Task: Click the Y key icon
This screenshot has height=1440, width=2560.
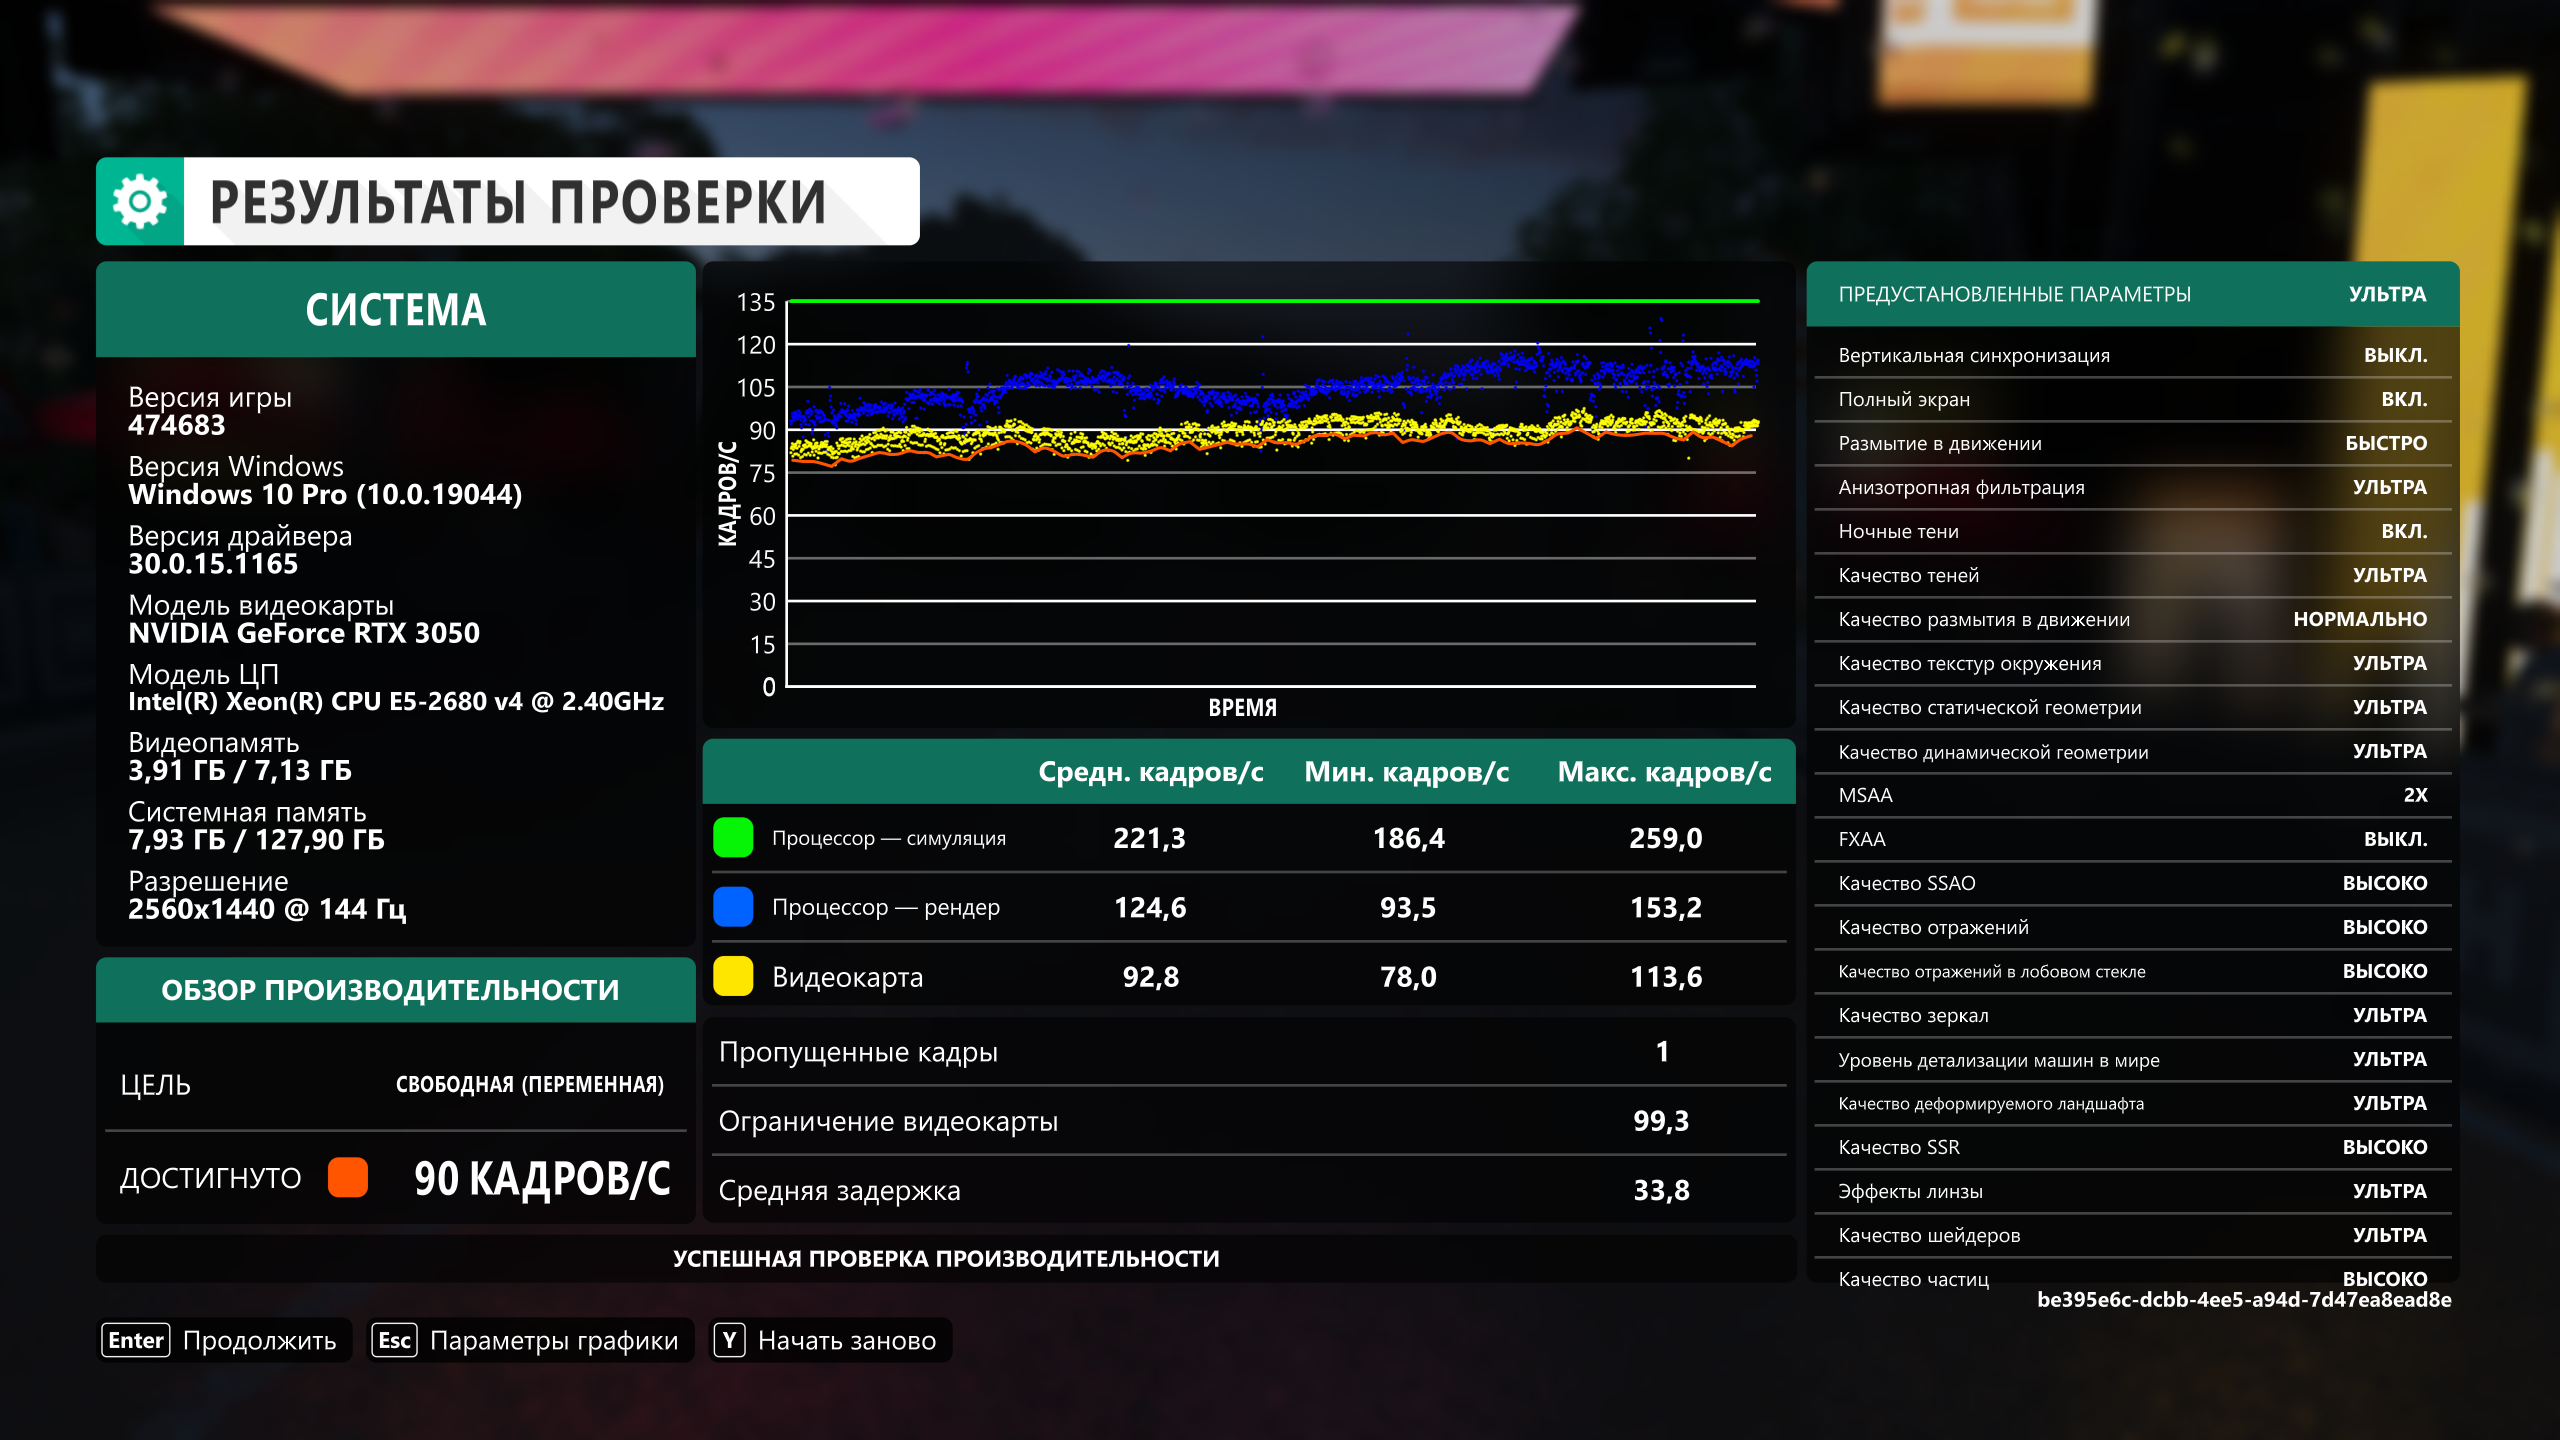Action: tap(729, 1341)
